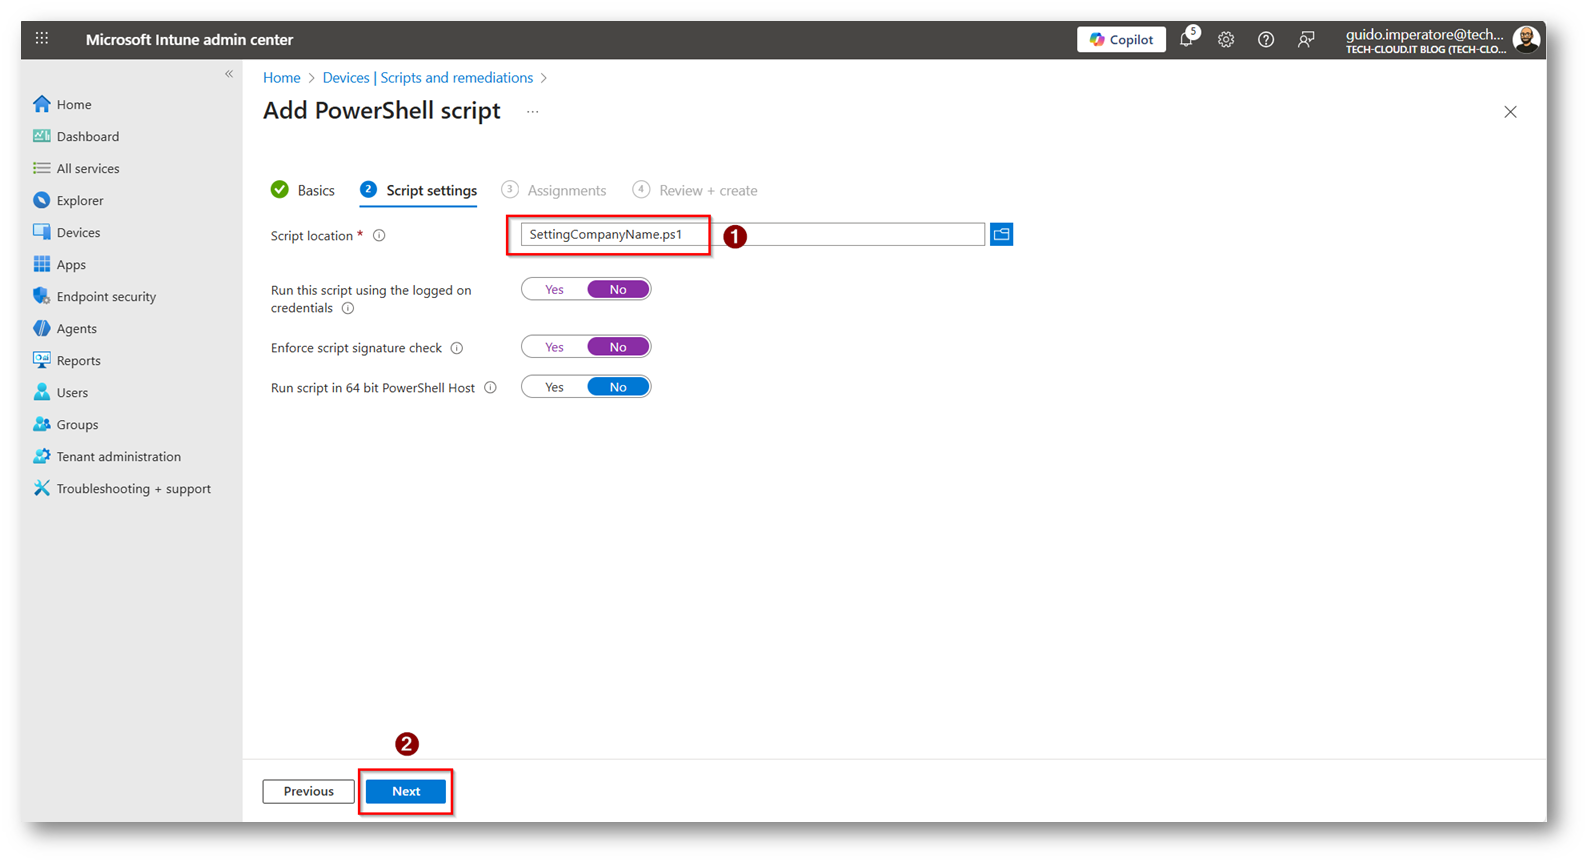Open the Help question mark icon
Image resolution: width=1589 pixels, height=864 pixels.
[1266, 40]
